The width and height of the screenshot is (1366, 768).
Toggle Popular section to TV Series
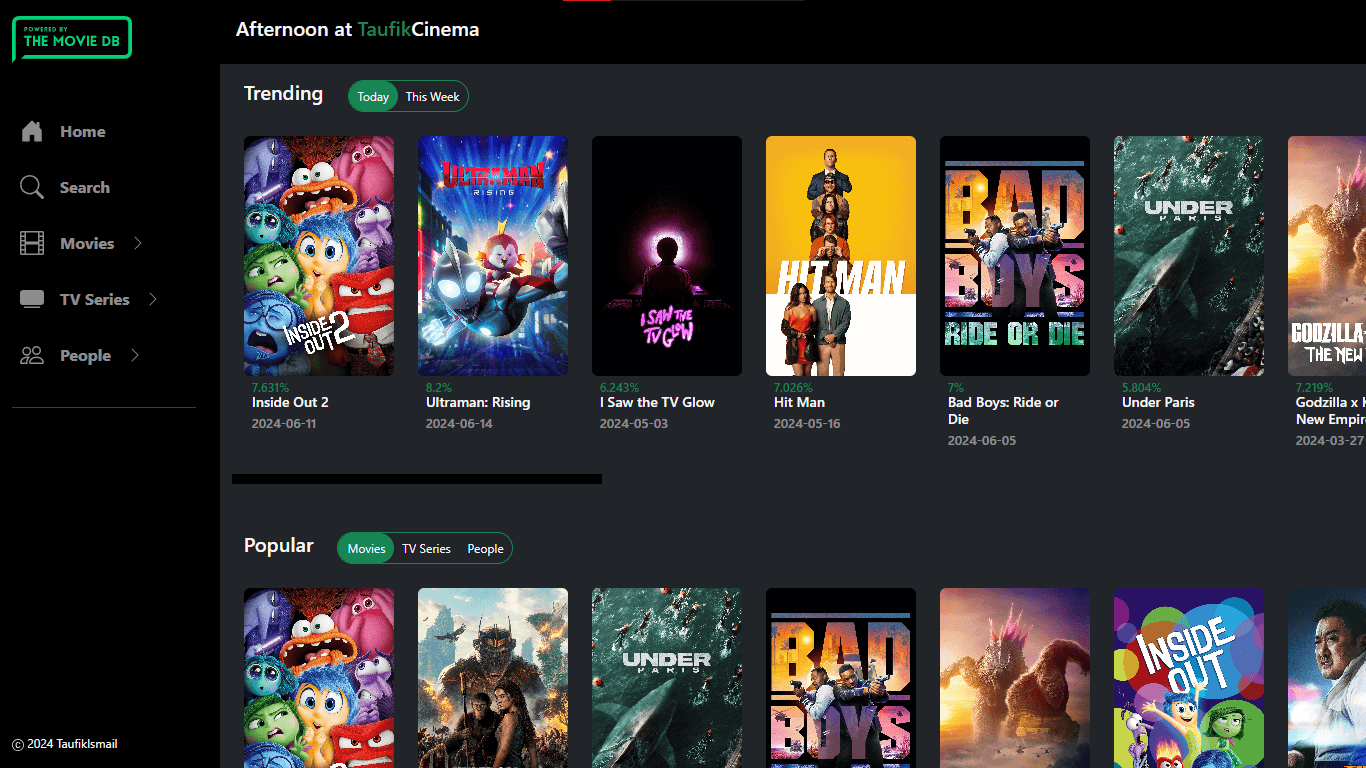[x=426, y=548]
